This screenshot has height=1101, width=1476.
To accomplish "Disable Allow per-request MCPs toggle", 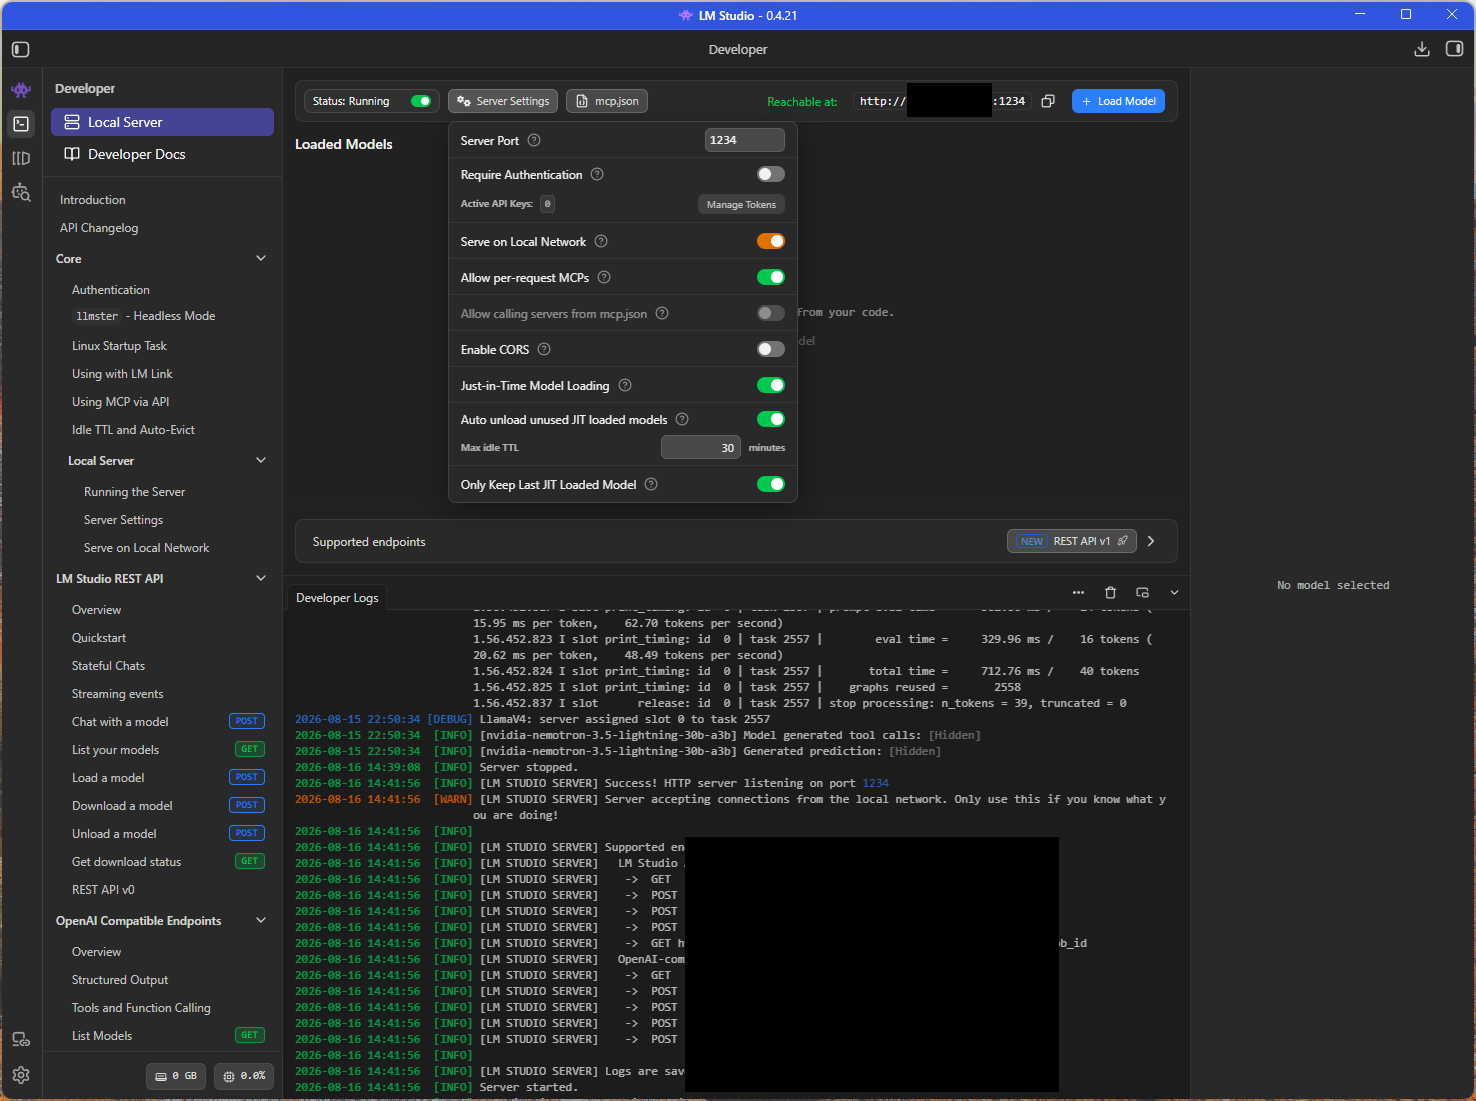I will [771, 277].
